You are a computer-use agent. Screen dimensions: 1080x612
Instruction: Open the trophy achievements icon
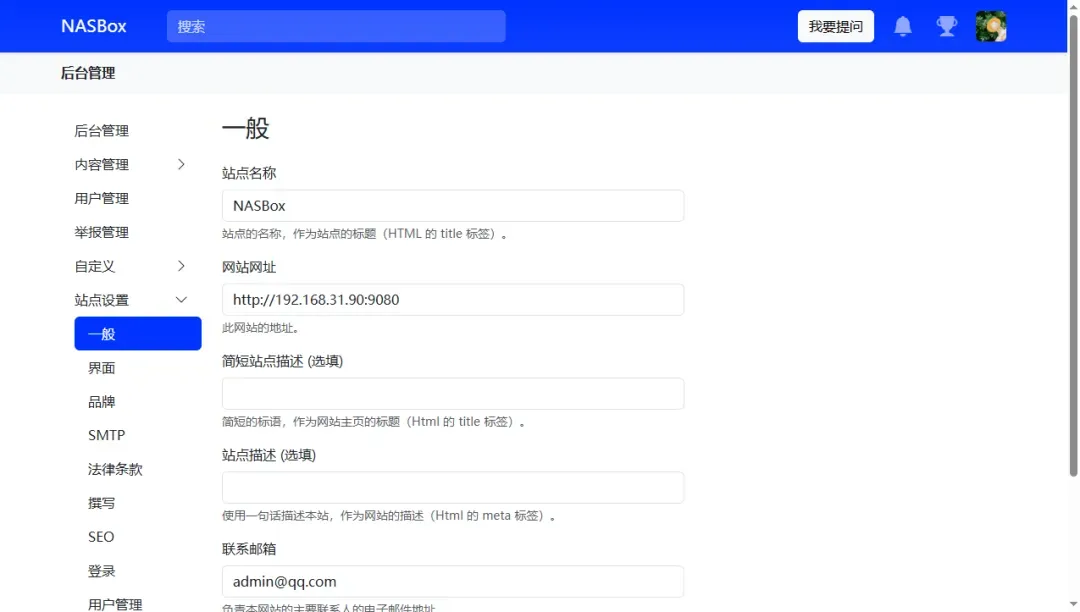click(946, 26)
